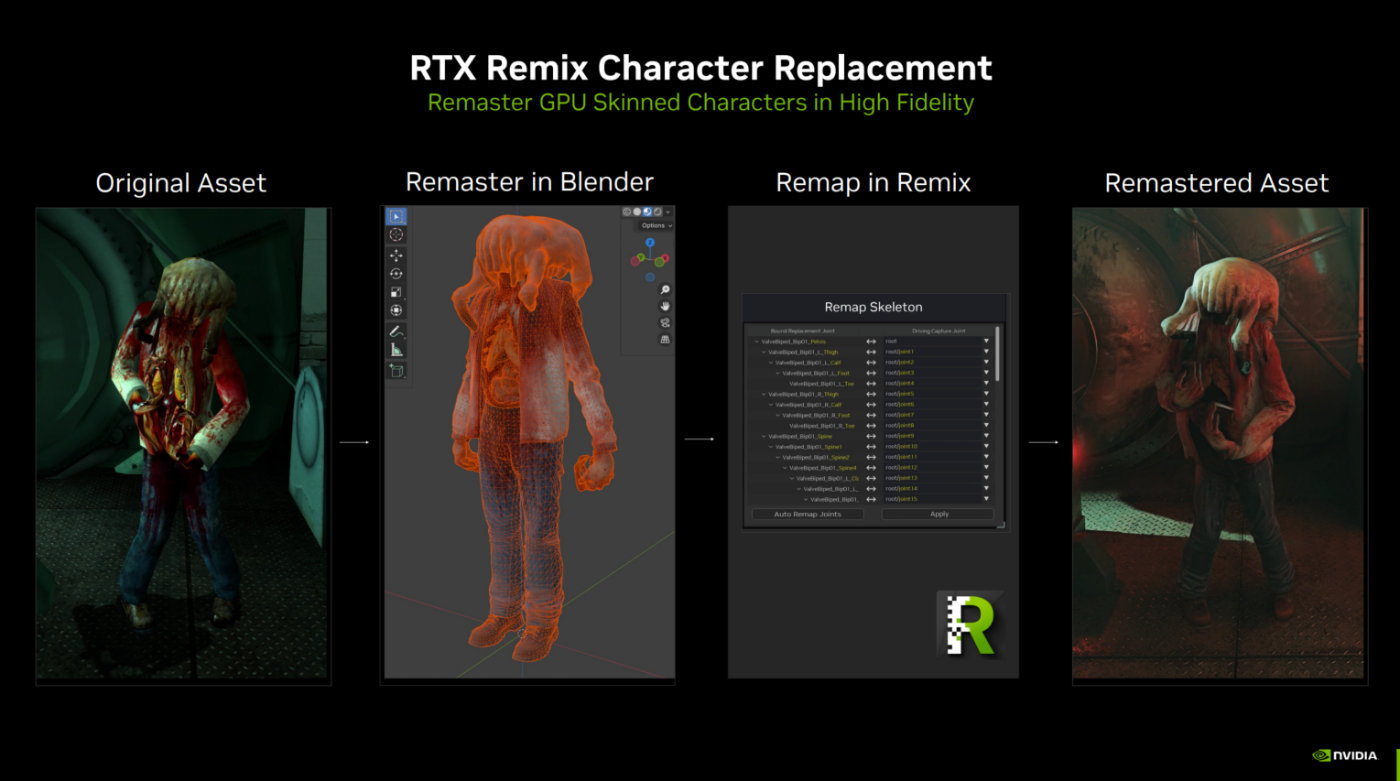This screenshot has height=781, width=1400.
Task: Collapse the ValveBiped_Bip01_L_Foot node
Action: click(778, 373)
